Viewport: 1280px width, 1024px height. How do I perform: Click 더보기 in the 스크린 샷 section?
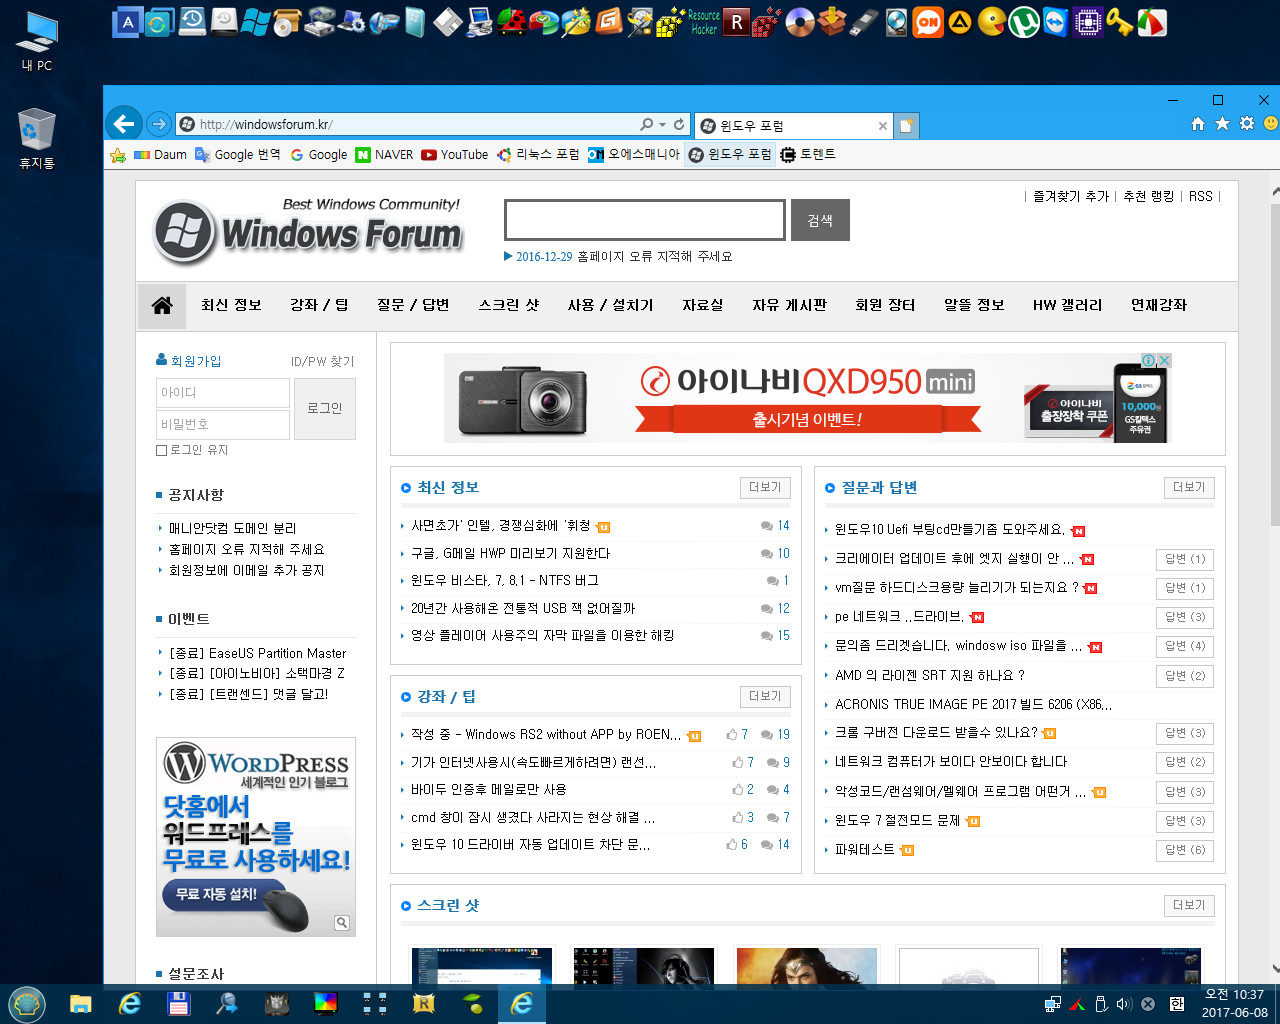1189,905
